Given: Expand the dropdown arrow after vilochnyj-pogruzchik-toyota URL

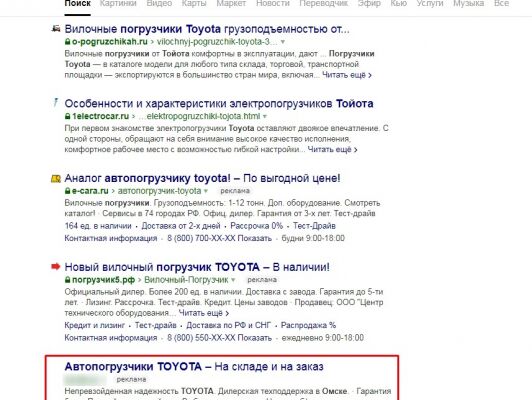Looking at the screenshot, I should click(x=283, y=42).
